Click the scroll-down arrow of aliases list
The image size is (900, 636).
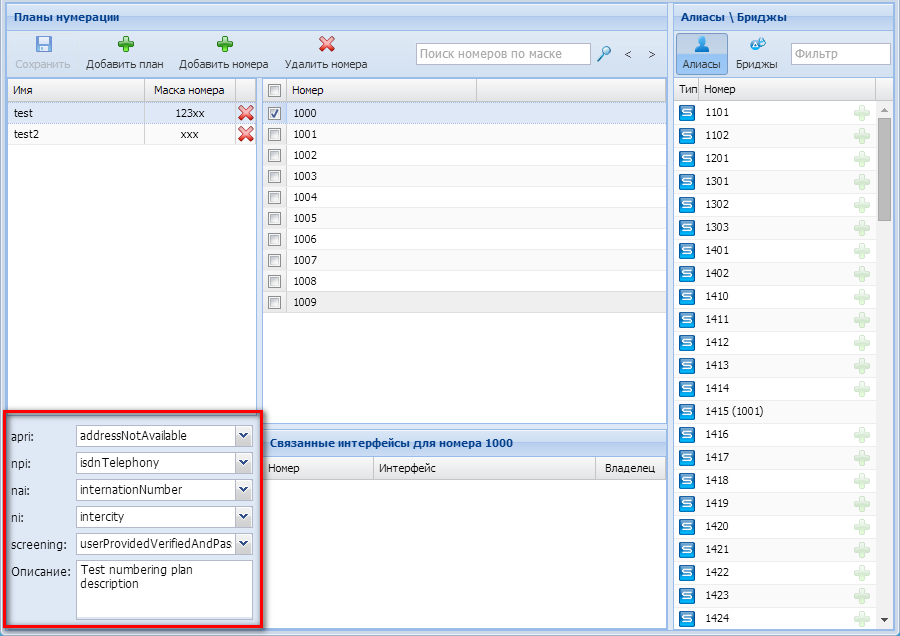(884, 619)
